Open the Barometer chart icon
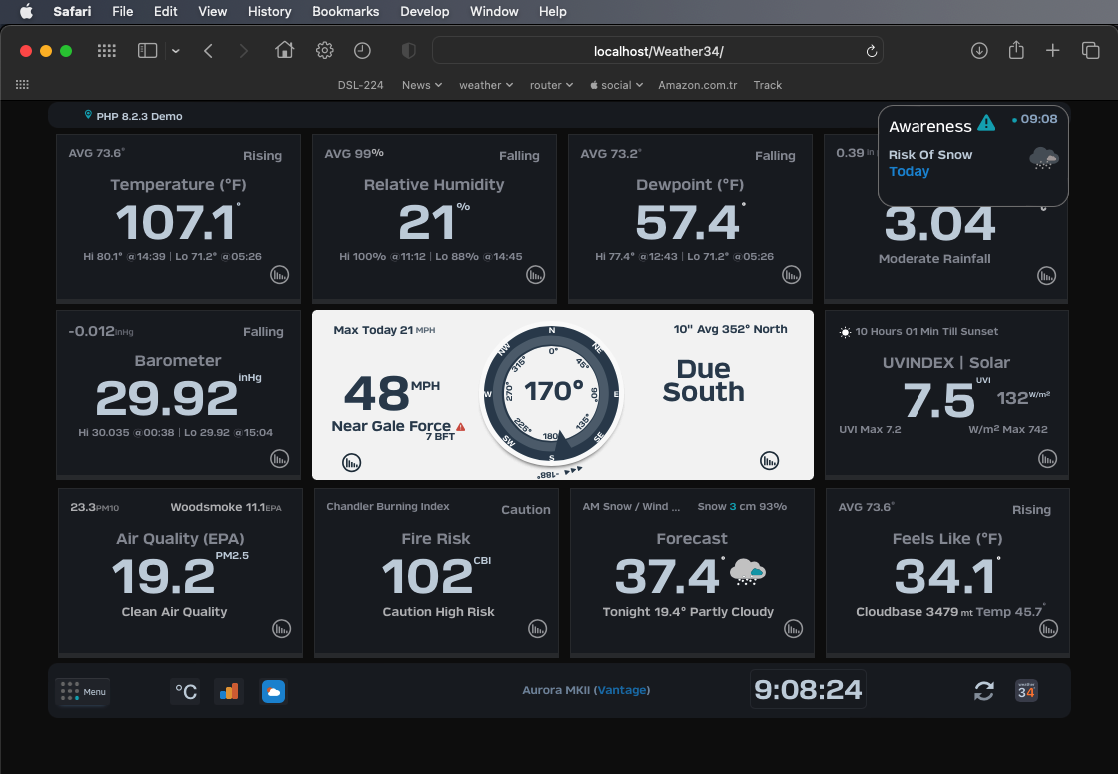1118x774 pixels. click(280, 459)
